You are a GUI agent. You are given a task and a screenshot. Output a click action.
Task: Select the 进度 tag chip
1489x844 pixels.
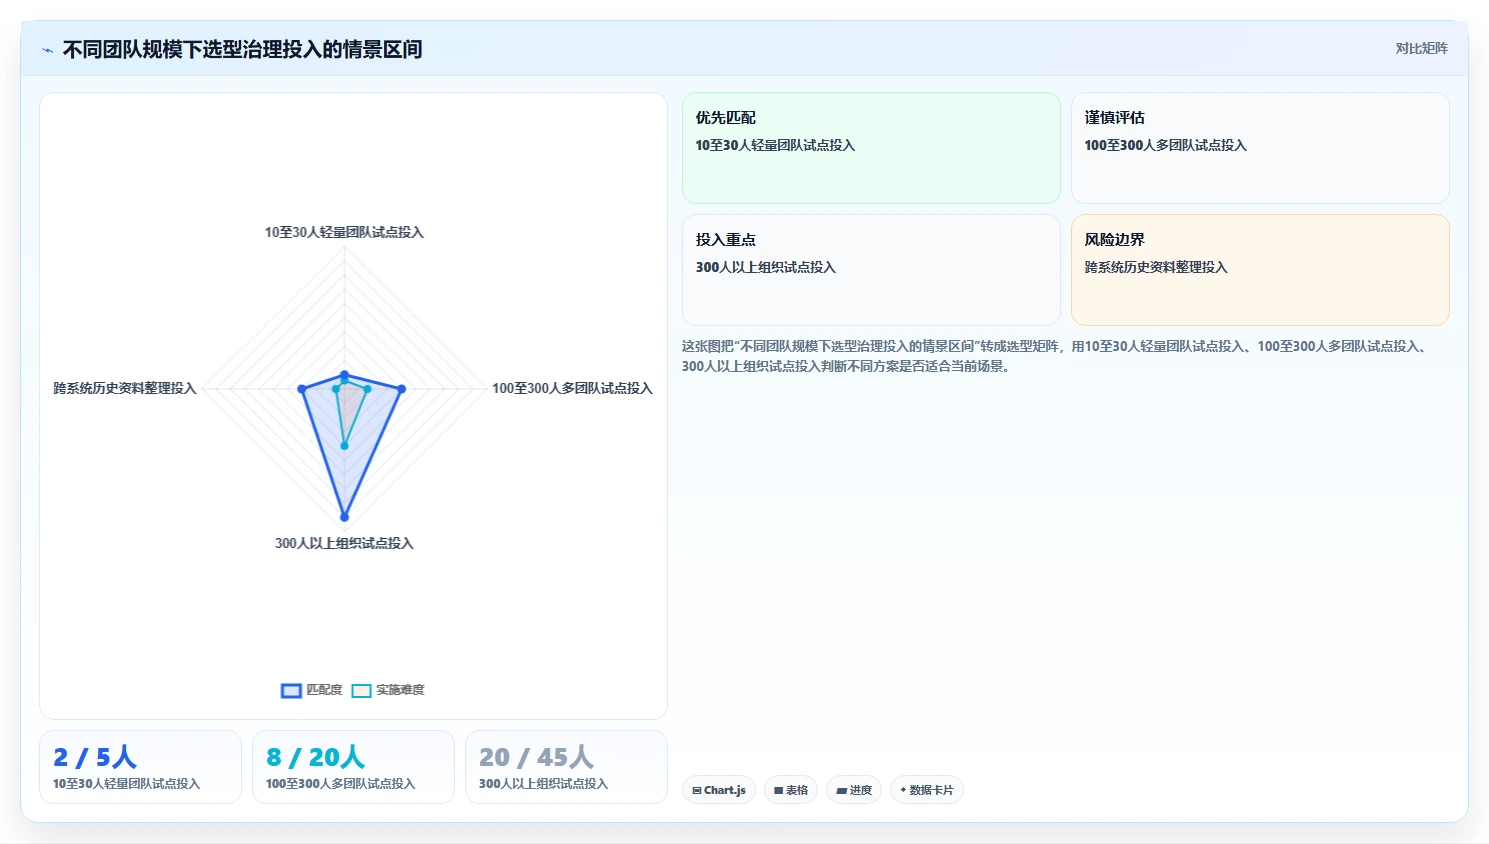click(854, 790)
